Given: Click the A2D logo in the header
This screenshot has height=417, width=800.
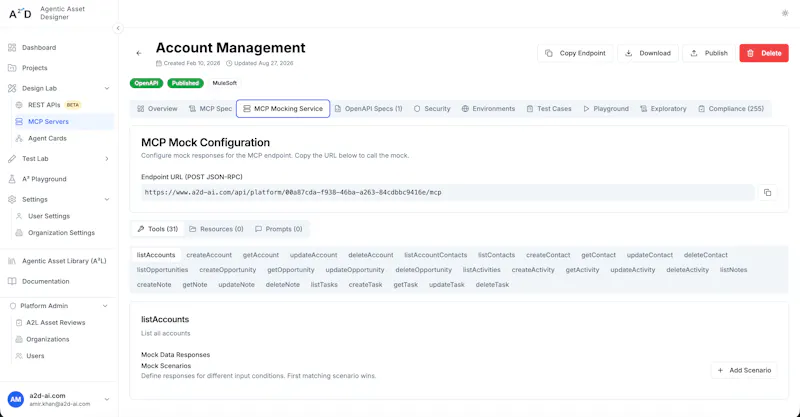Looking at the screenshot, I should (x=20, y=13).
